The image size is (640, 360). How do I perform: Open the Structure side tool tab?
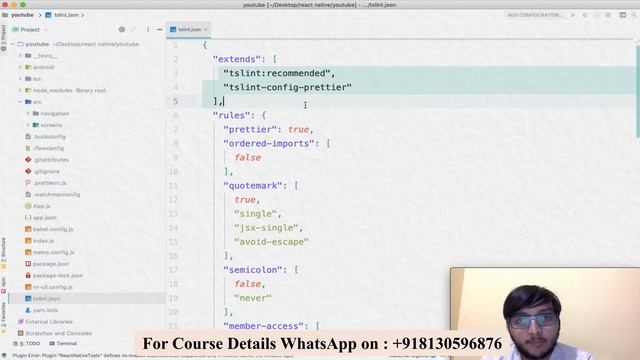tap(4, 252)
